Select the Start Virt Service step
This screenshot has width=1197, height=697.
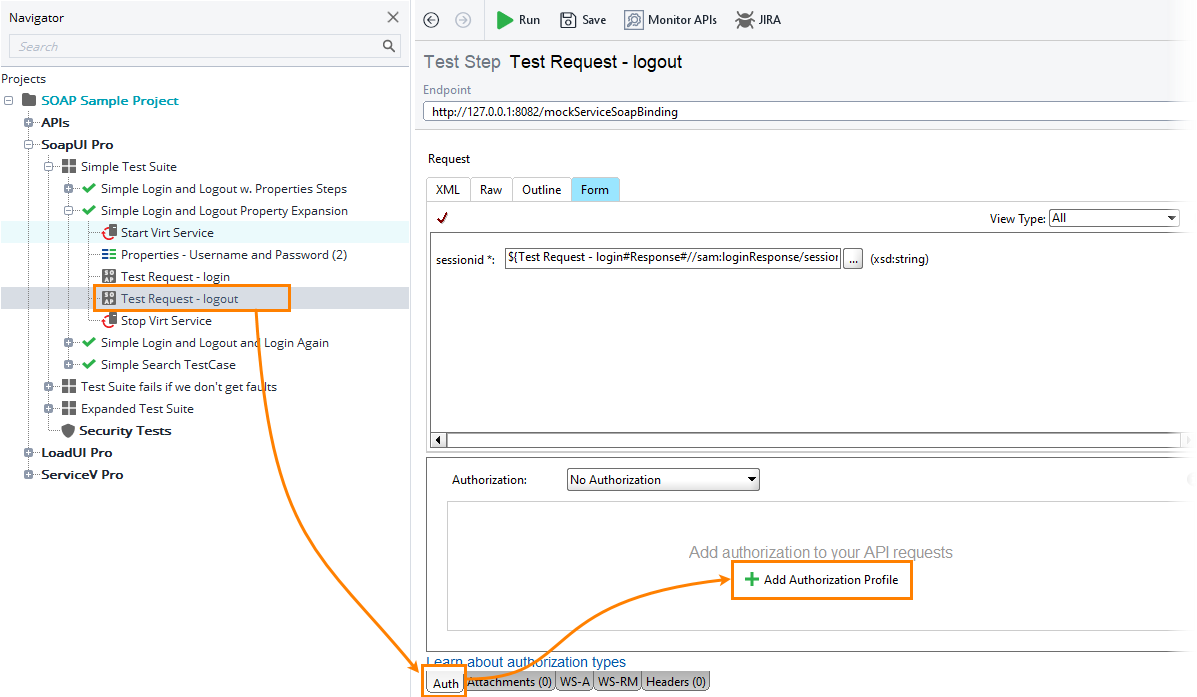(166, 233)
